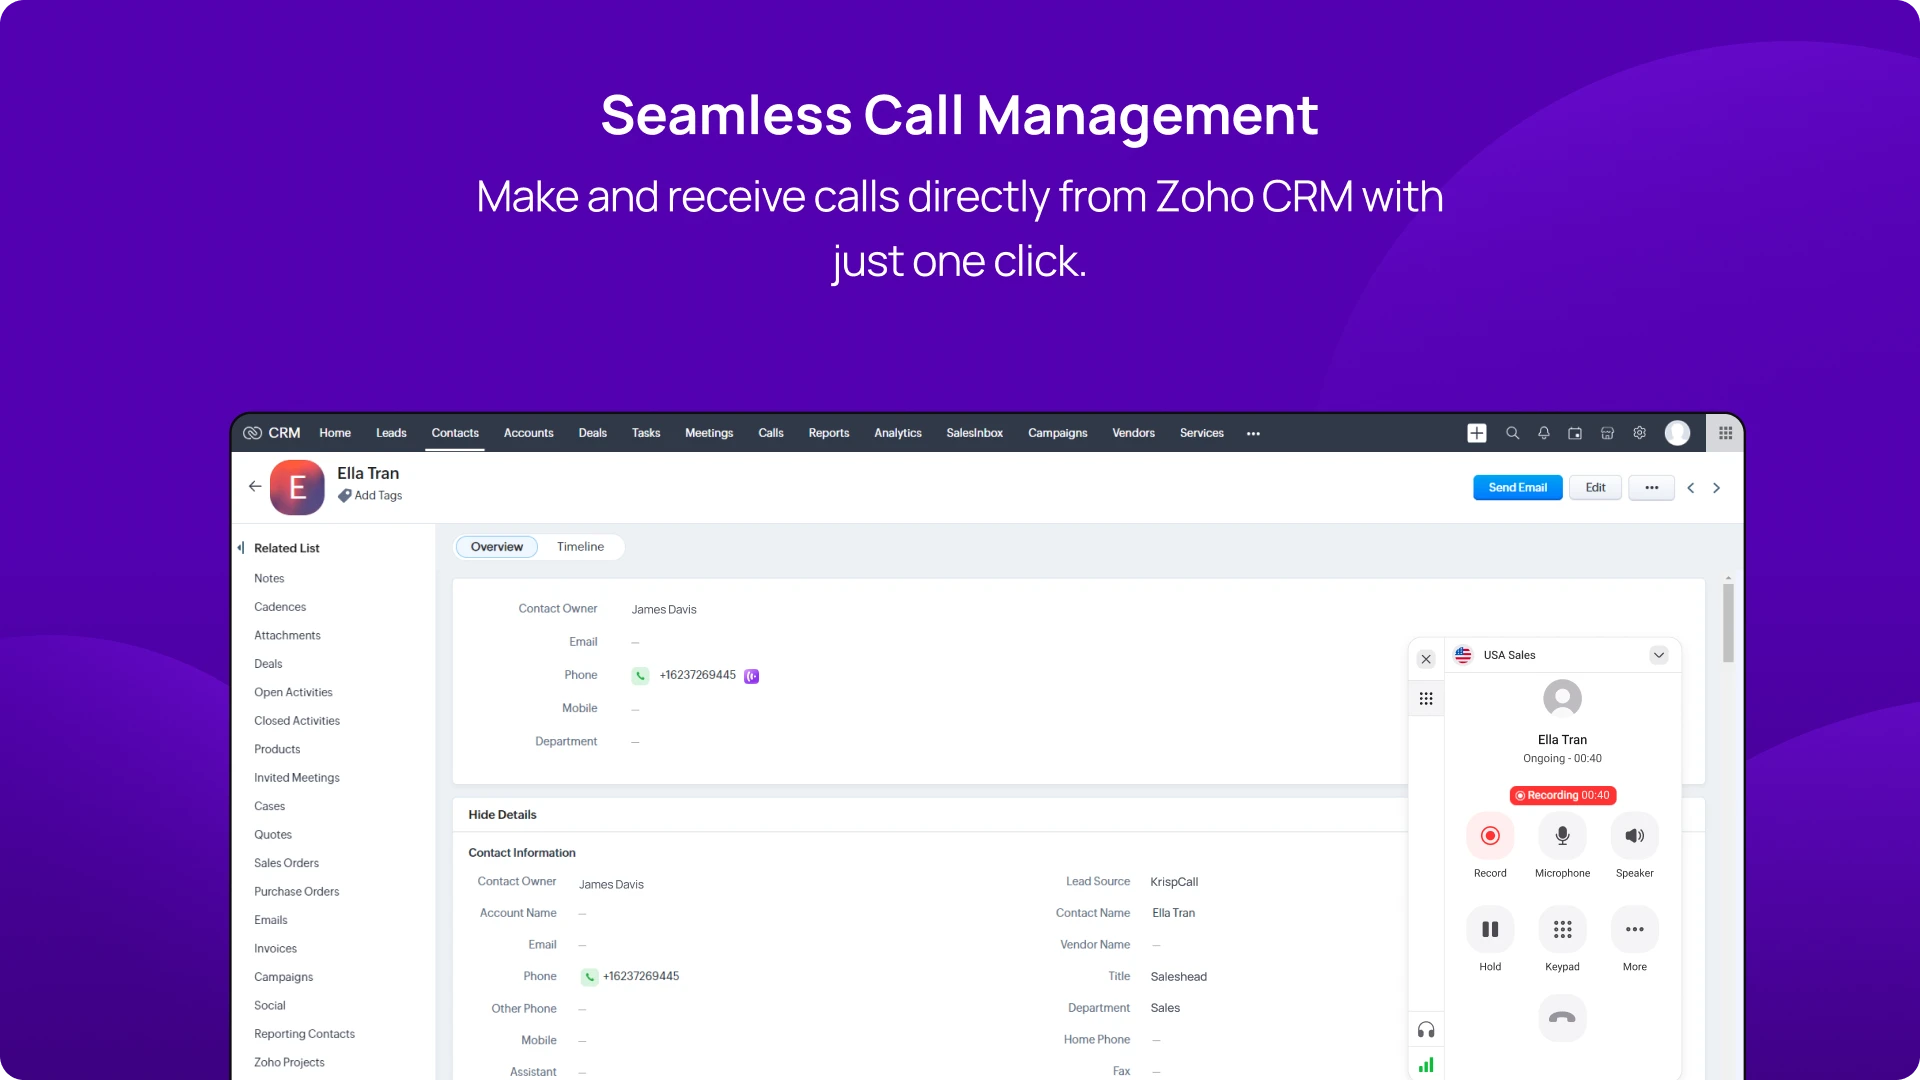Open Purchase Orders in Related List
This screenshot has height=1080, width=1920.
click(296, 892)
